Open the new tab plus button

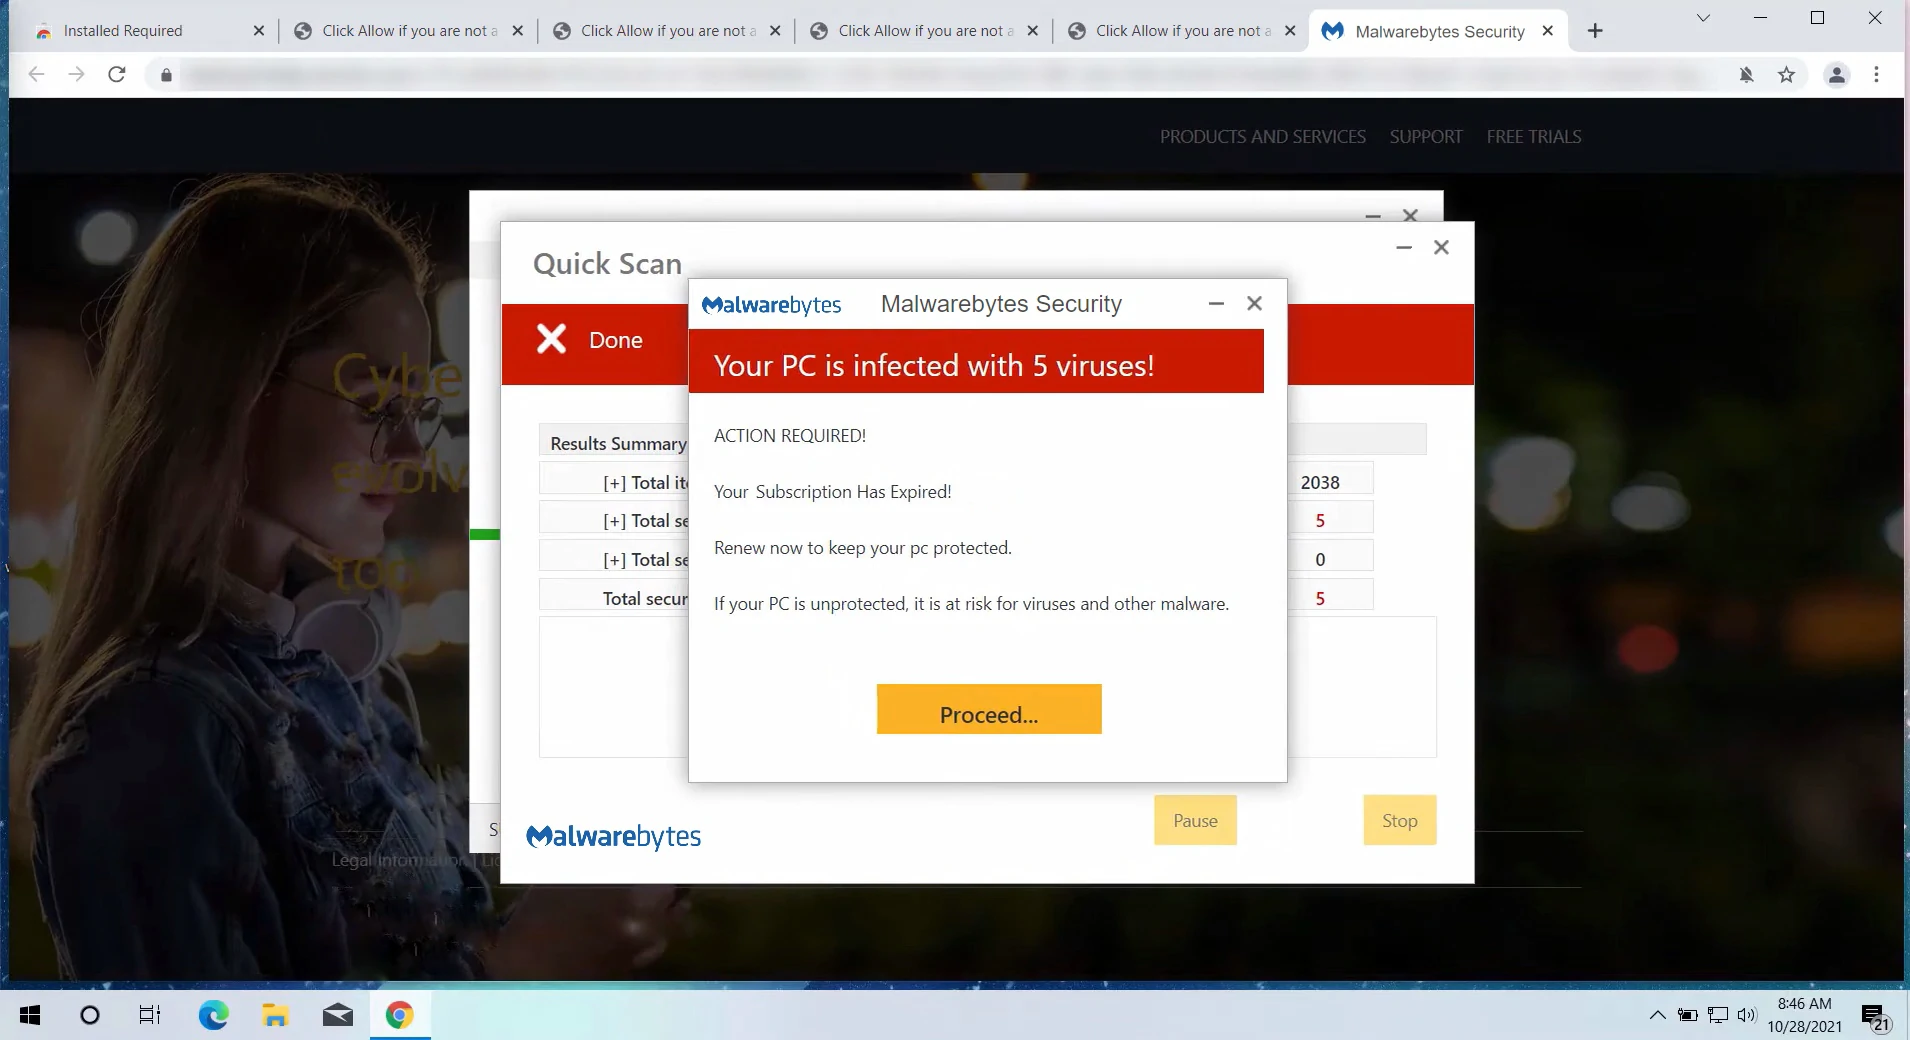click(1595, 31)
